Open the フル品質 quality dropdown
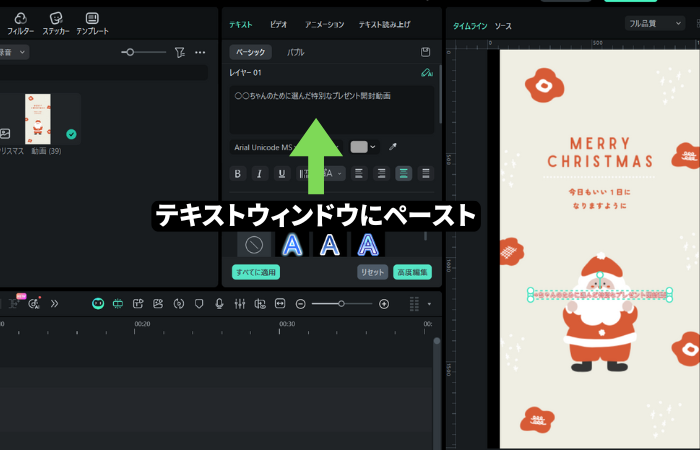This screenshot has width=700, height=450. click(655, 23)
